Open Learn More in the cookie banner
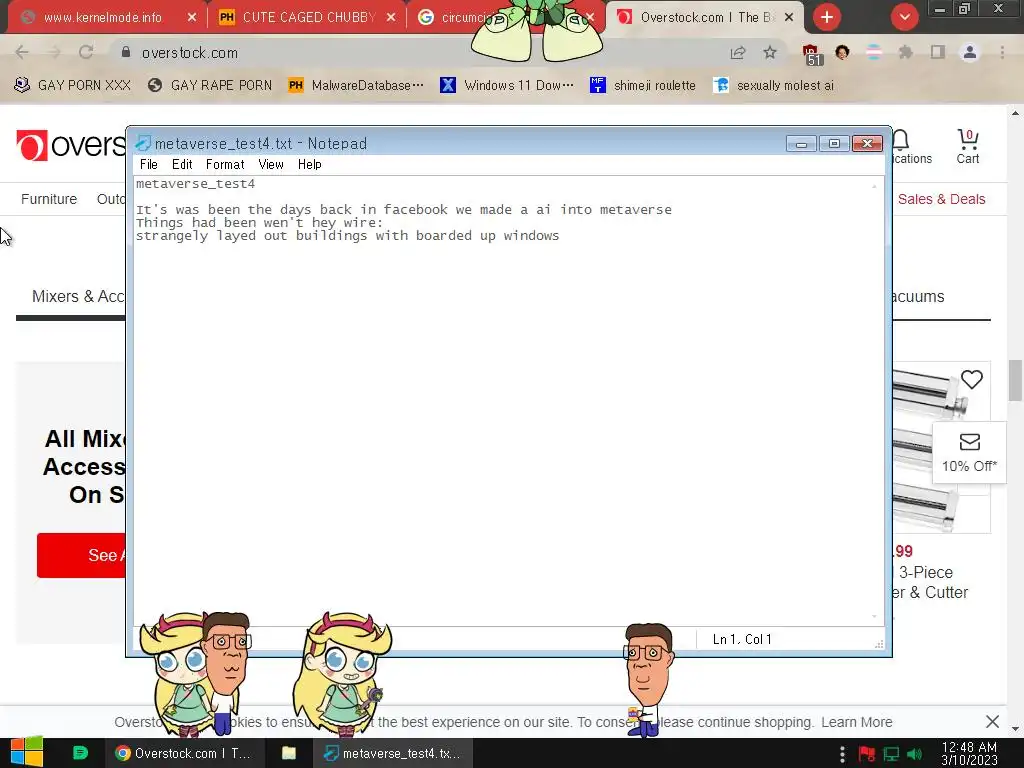The width and height of the screenshot is (1024, 768). tap(857, 722)
